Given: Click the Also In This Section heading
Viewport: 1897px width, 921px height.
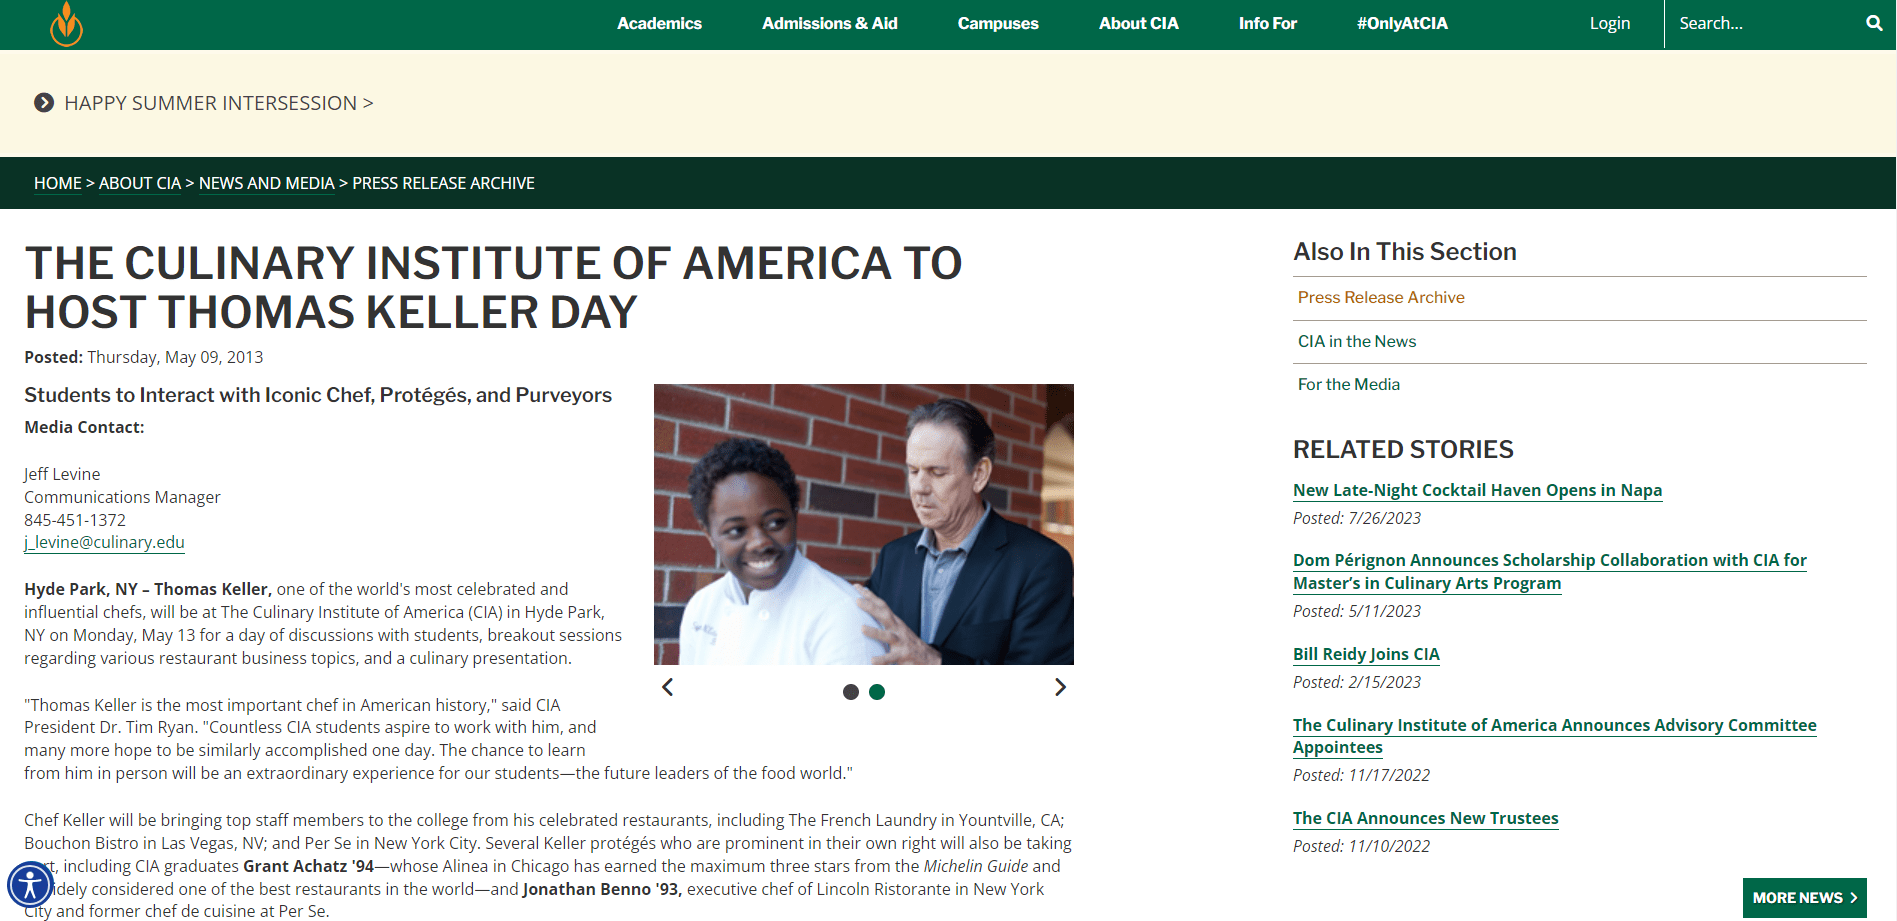Looking at the screenshot, I should pyautogui.click(x=1404, y=251).
